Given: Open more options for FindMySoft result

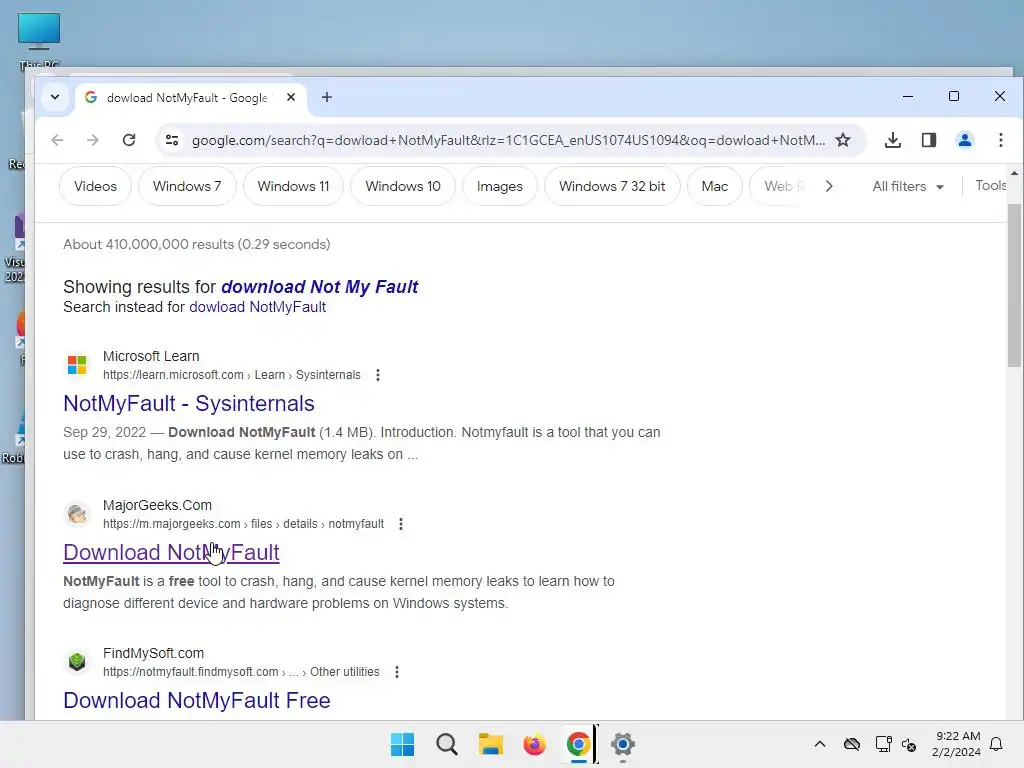Looking at the screenshot, I should tap(396, 672).
